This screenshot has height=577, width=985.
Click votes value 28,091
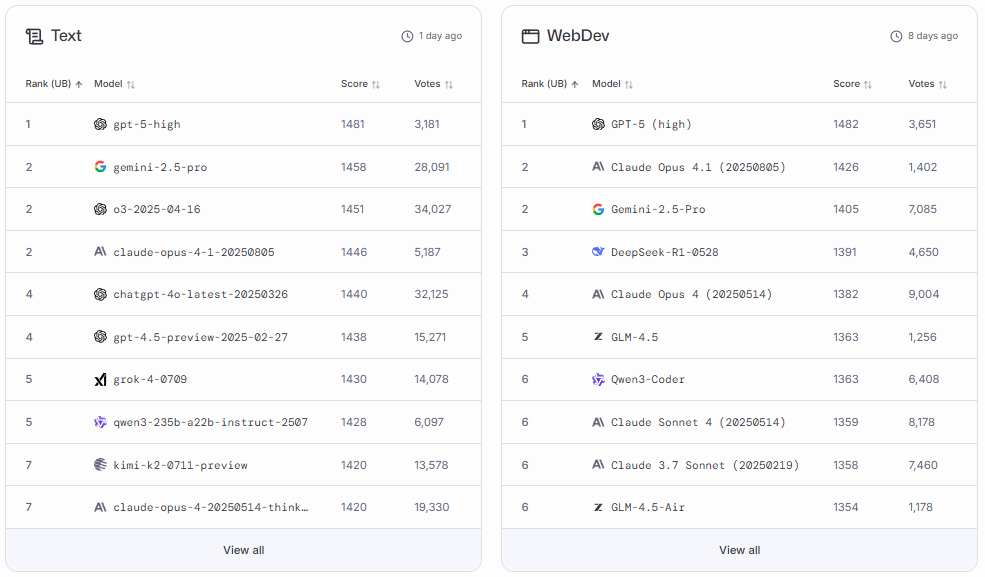point(432,167)
